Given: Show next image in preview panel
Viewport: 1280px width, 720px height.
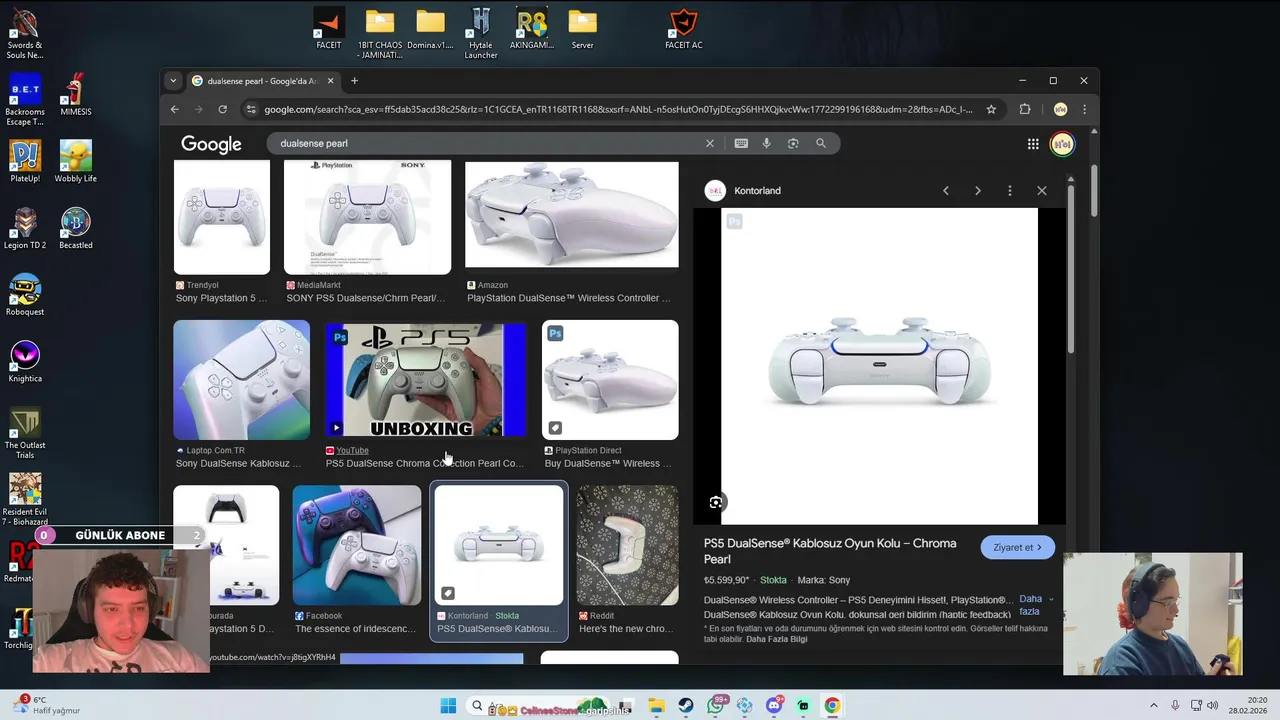Looking at the screenshot, I should tap(978, 191).
